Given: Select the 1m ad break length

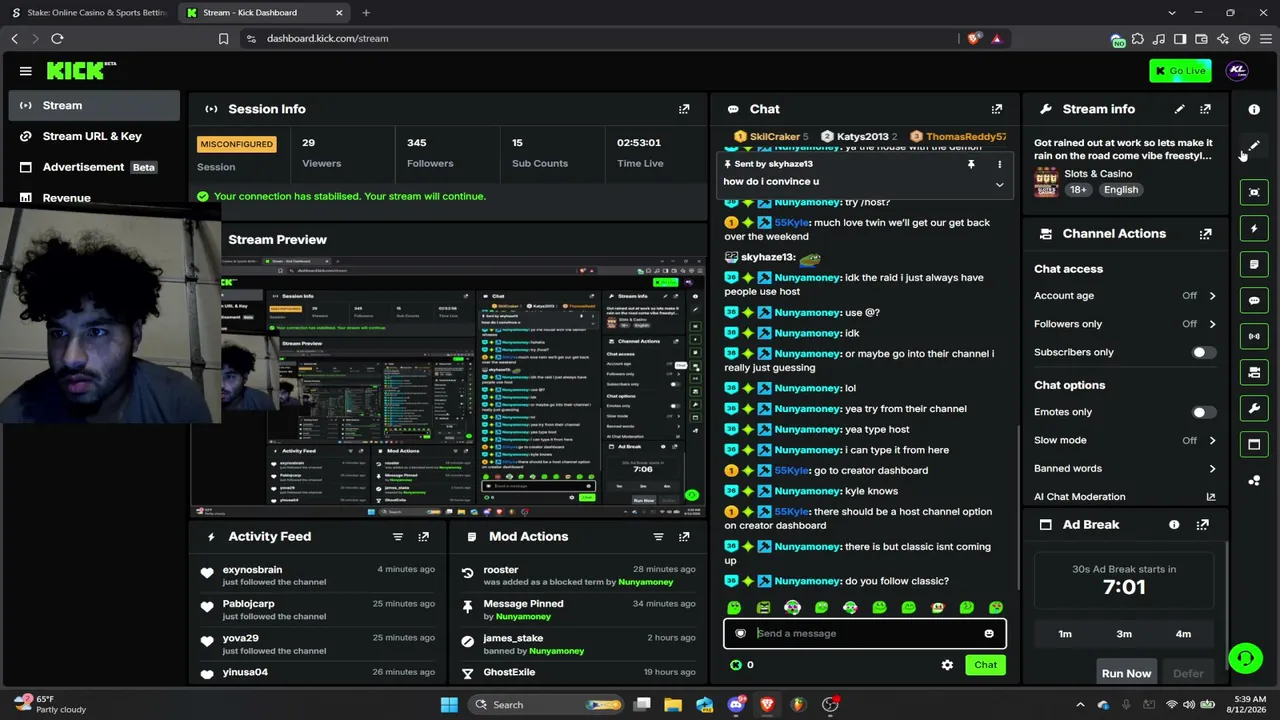Looking at the screenshot, I should [1065, 634].
